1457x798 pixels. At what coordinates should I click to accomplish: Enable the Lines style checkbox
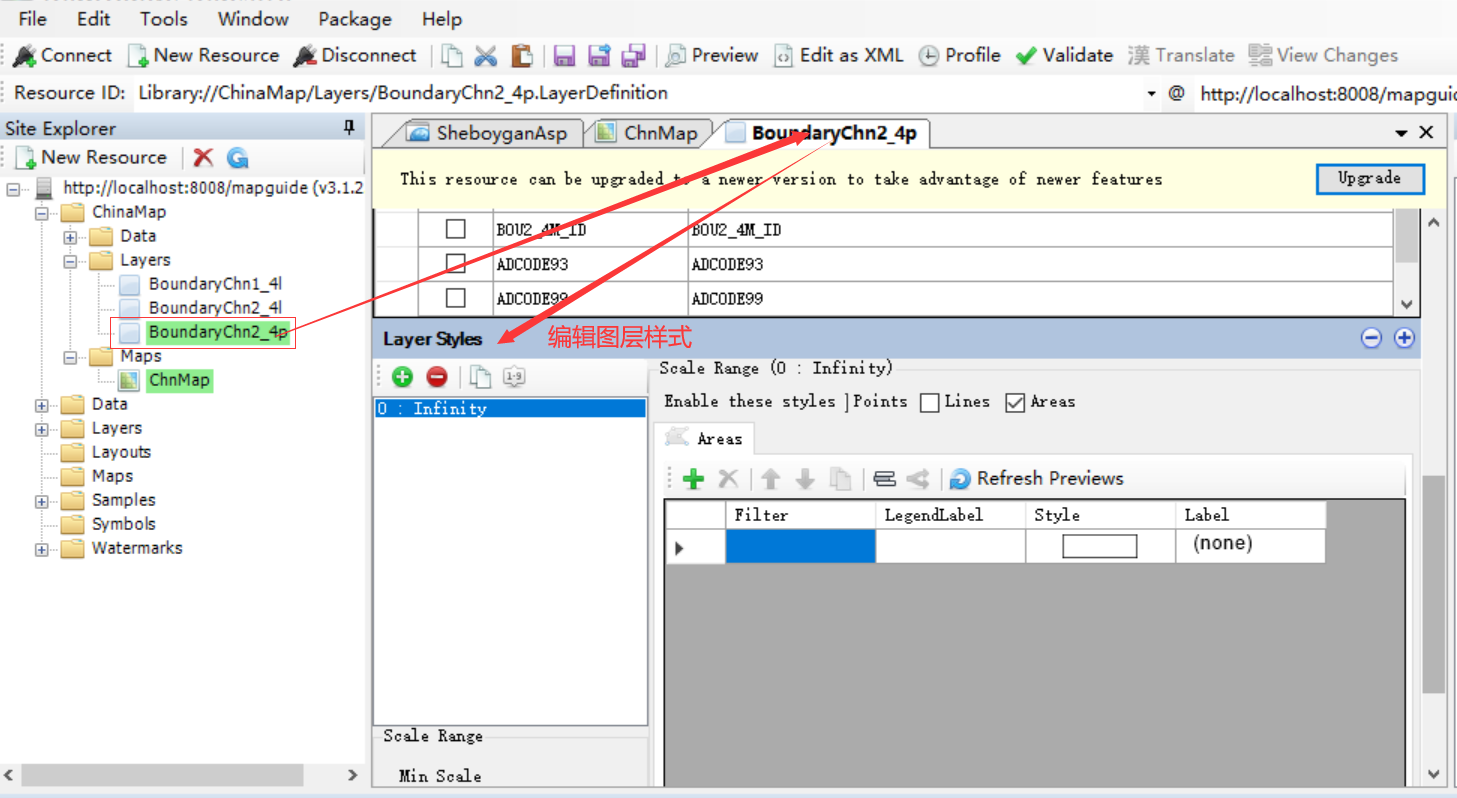point(930,403)
